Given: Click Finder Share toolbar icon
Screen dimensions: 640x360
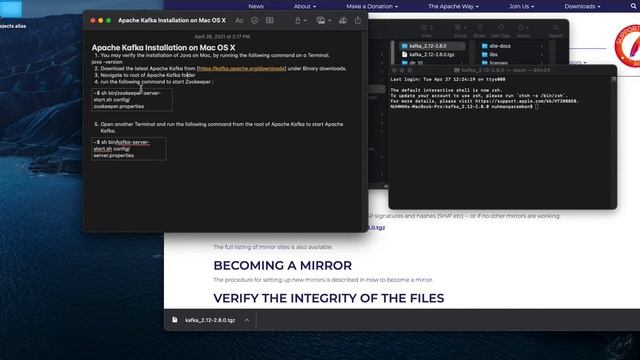Looking at the screenshot, I should (480, 28).
